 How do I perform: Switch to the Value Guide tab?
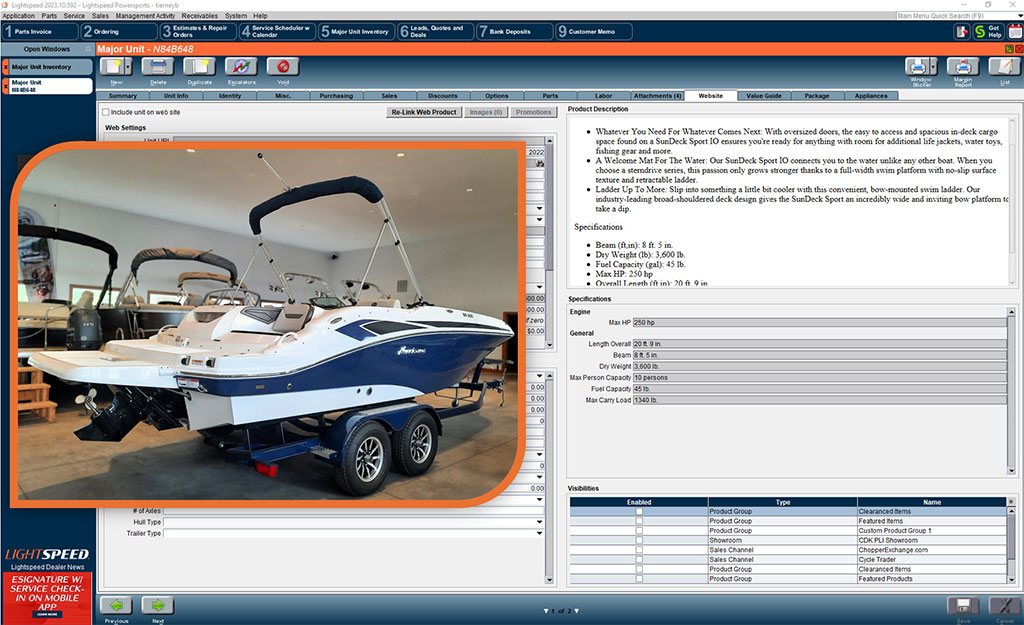point(763,96)
